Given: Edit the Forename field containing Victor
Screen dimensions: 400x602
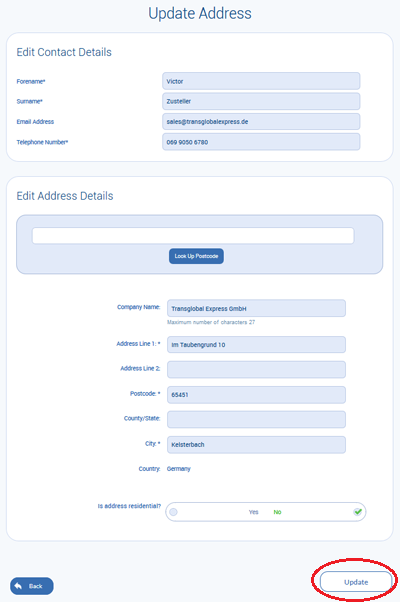Looking at the screenshot, I should pos(261,81).
